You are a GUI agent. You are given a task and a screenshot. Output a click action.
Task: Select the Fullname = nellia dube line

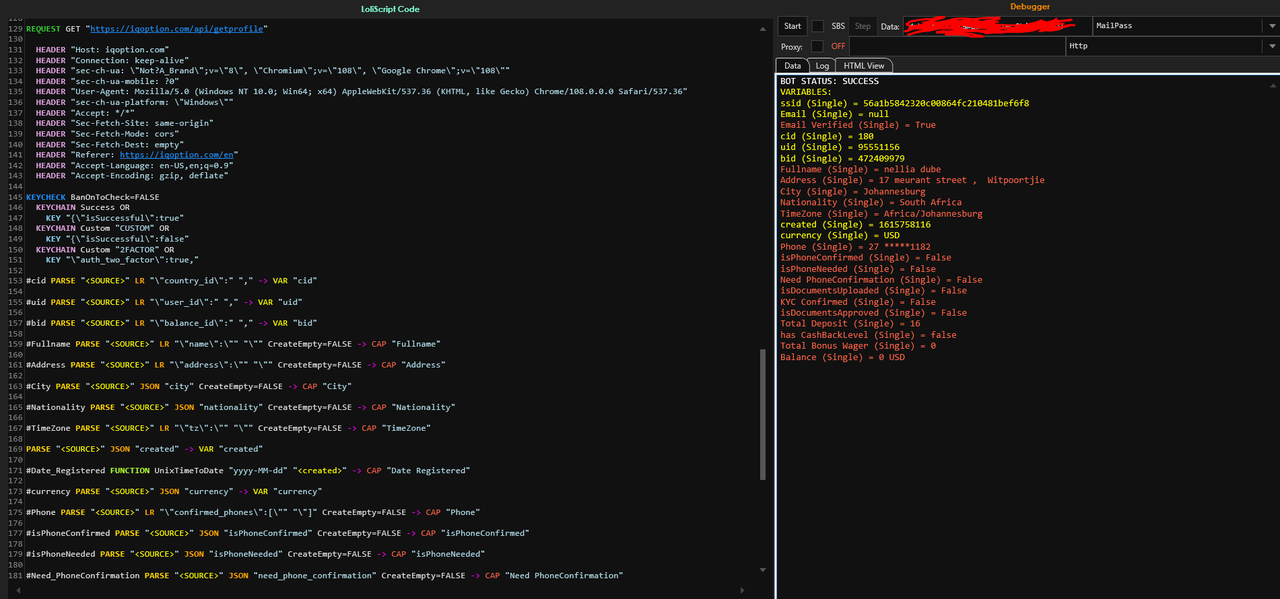(860, 169)
